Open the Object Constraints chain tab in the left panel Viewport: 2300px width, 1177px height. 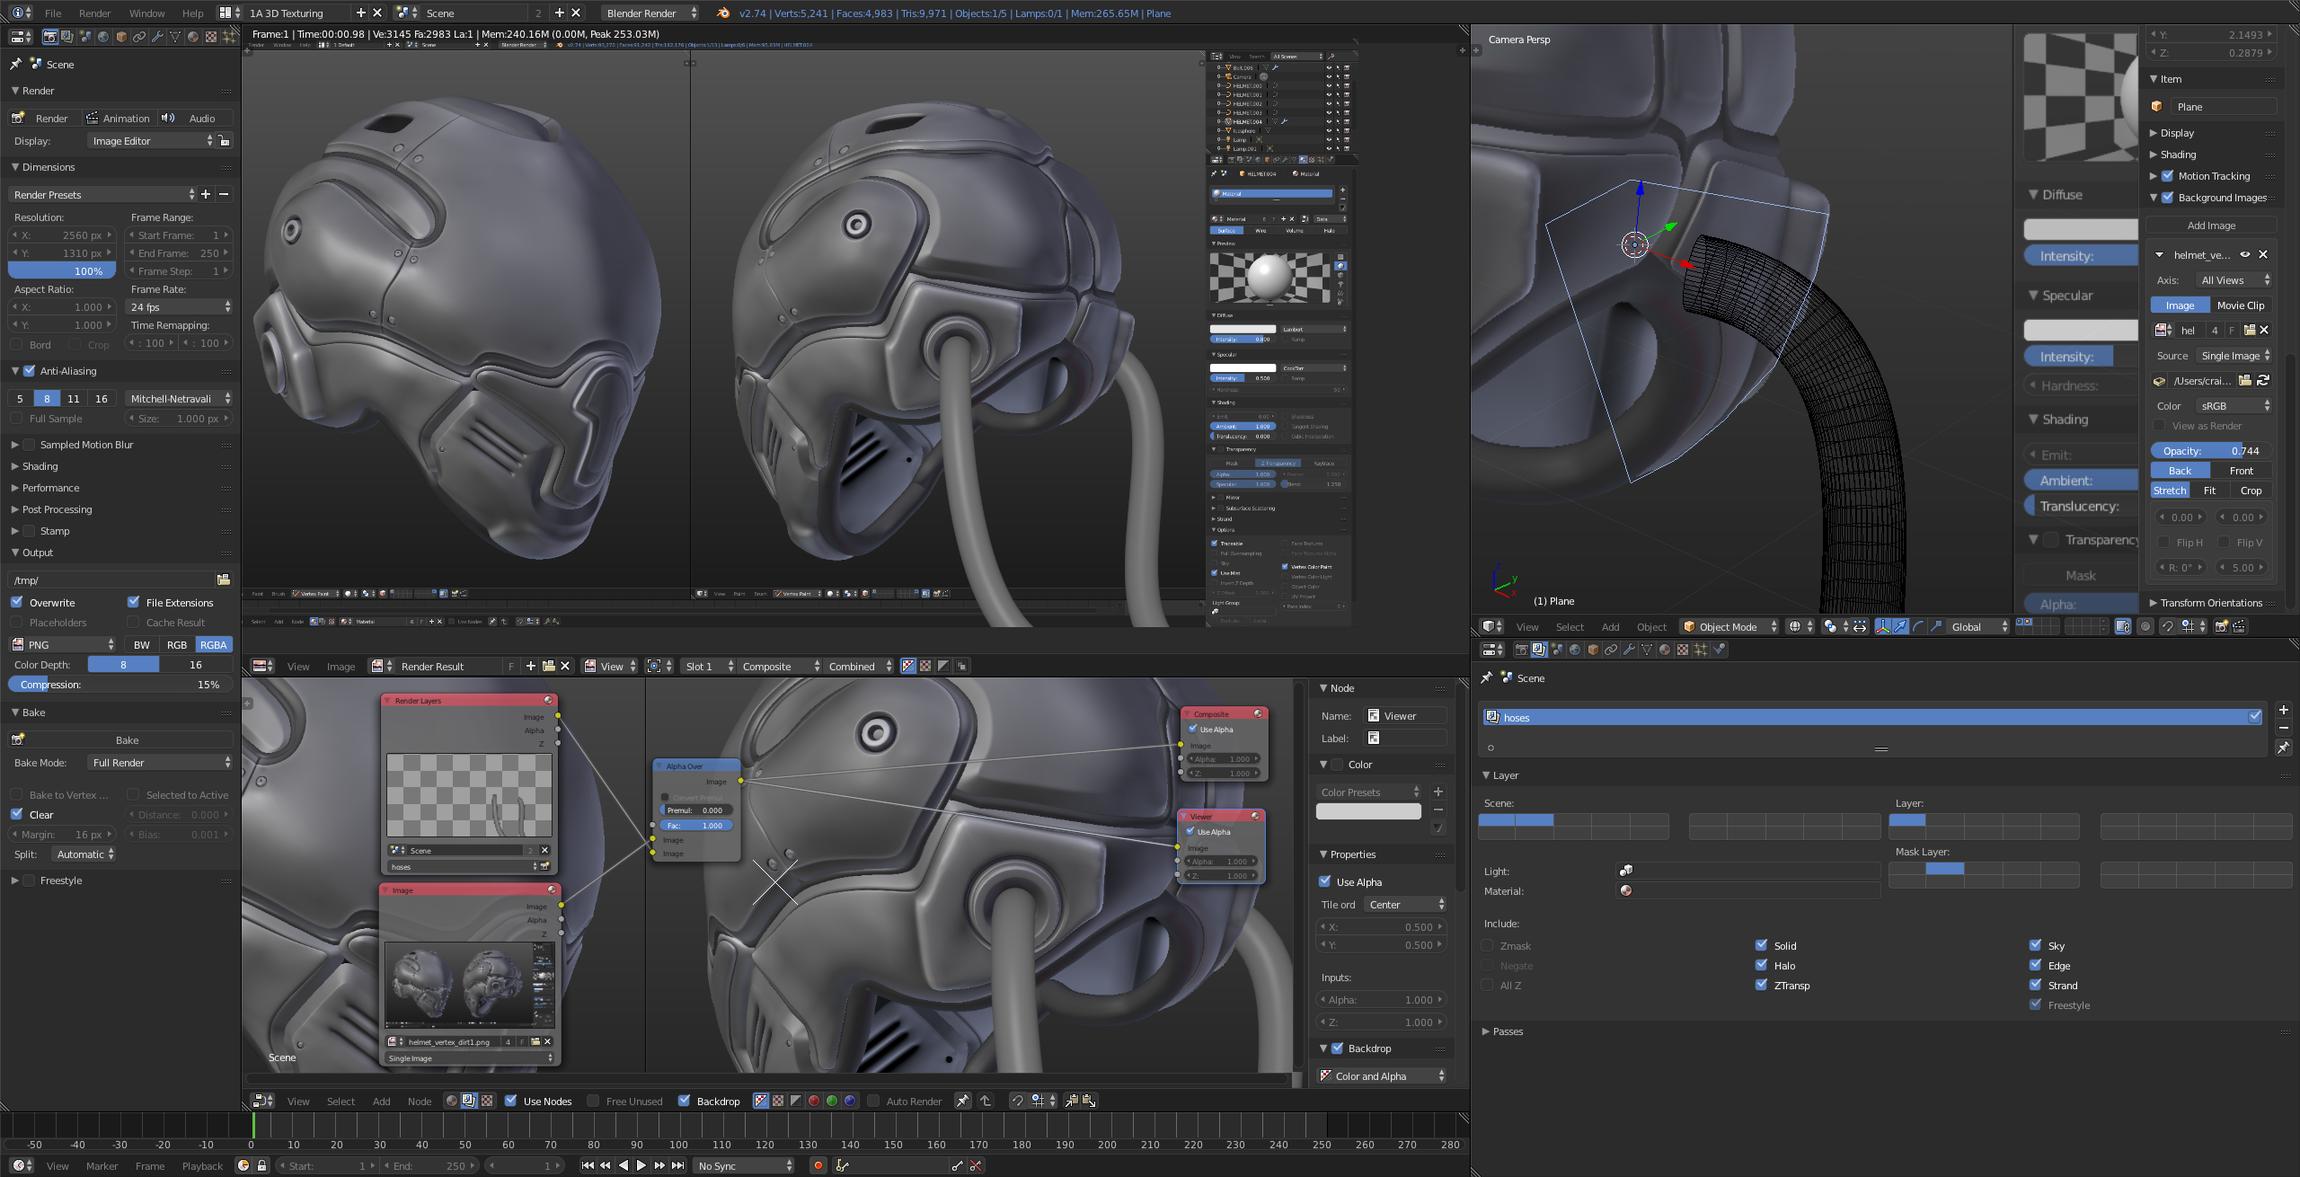point(139,37)
